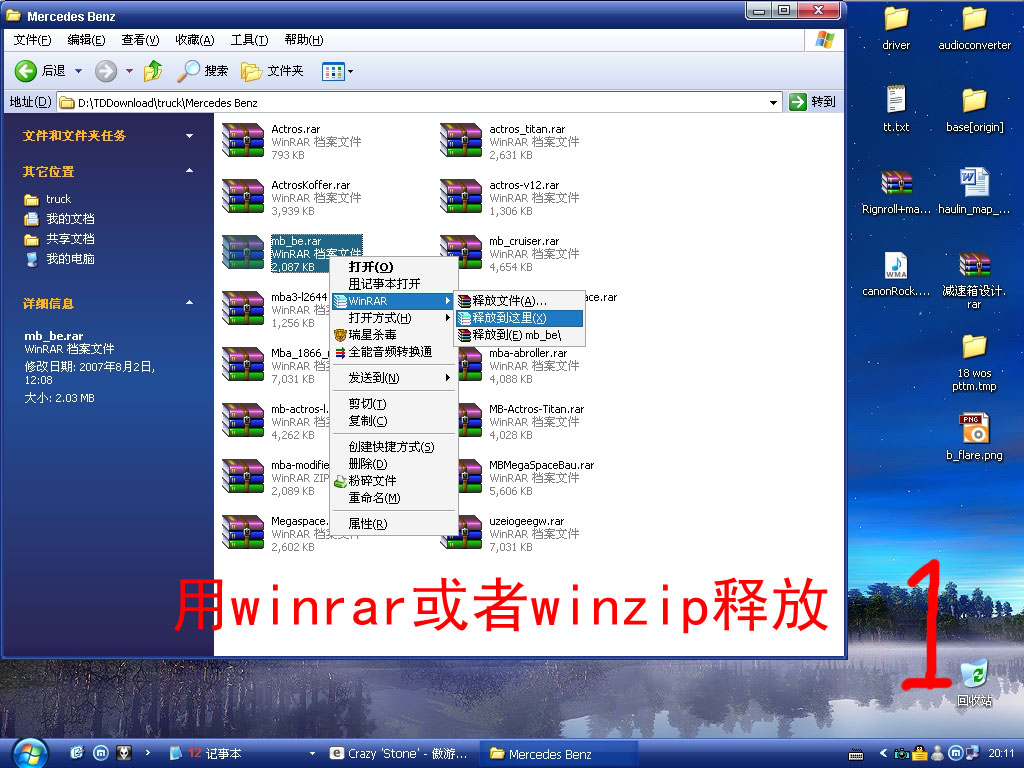This screenshot has height=768, width=1024.
Task: Select 释放文件 from the WinRAR submenu
Action: (x=509, y=300)
